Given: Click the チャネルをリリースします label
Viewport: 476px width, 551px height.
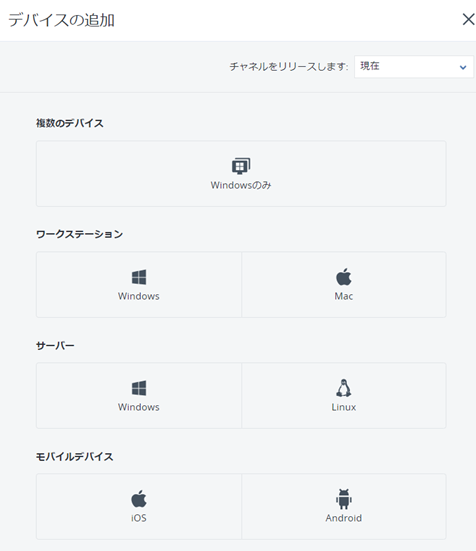Looking at the screenshot, I should (x=289, y=66).
